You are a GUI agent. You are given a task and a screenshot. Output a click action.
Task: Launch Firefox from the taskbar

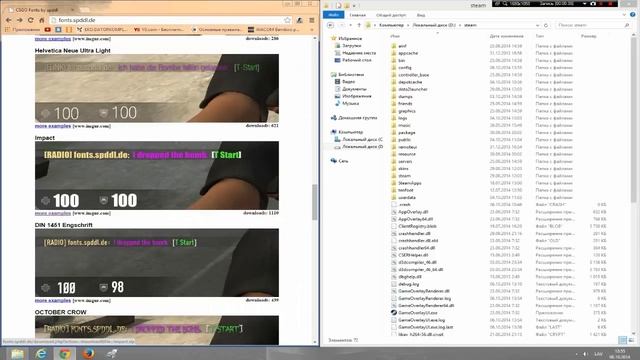tap(88, 353)
